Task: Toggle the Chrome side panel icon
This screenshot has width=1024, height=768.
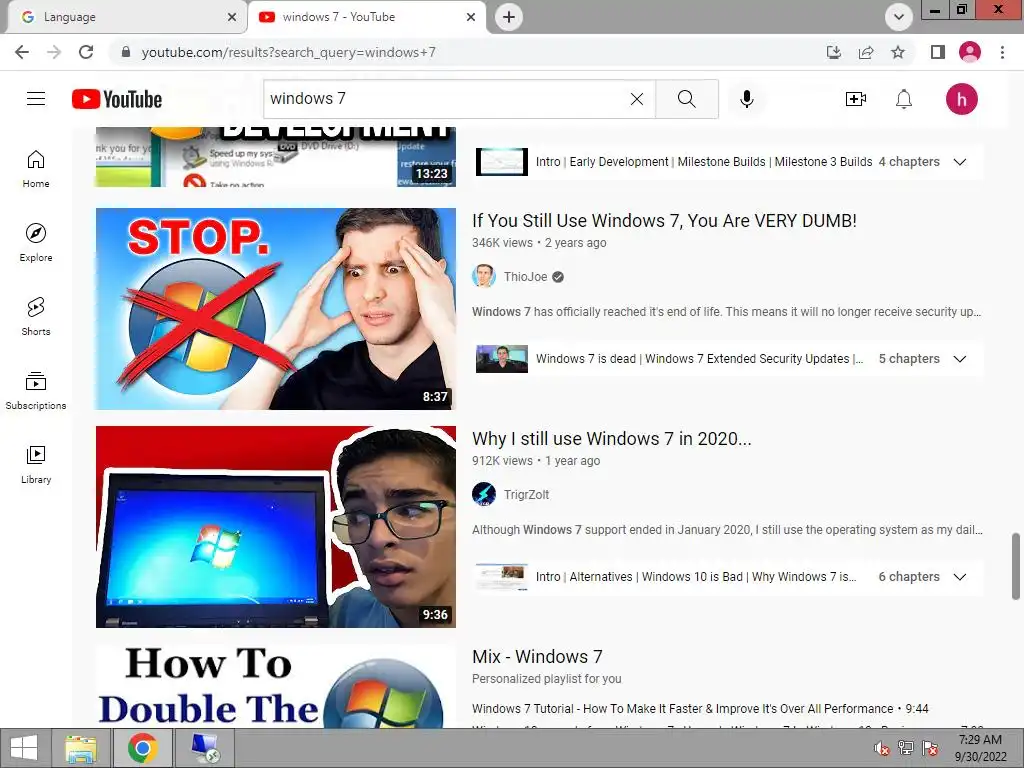Action: [938, 52]
